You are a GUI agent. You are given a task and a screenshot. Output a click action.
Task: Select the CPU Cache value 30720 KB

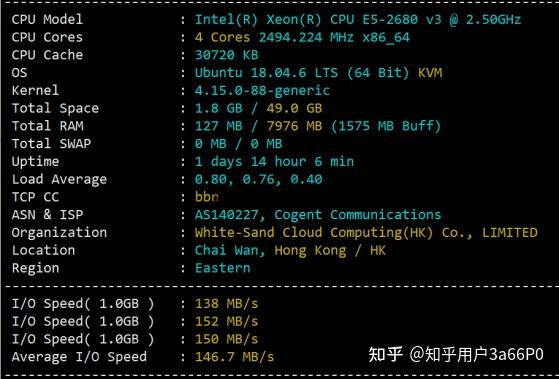[x=226, y=55]
